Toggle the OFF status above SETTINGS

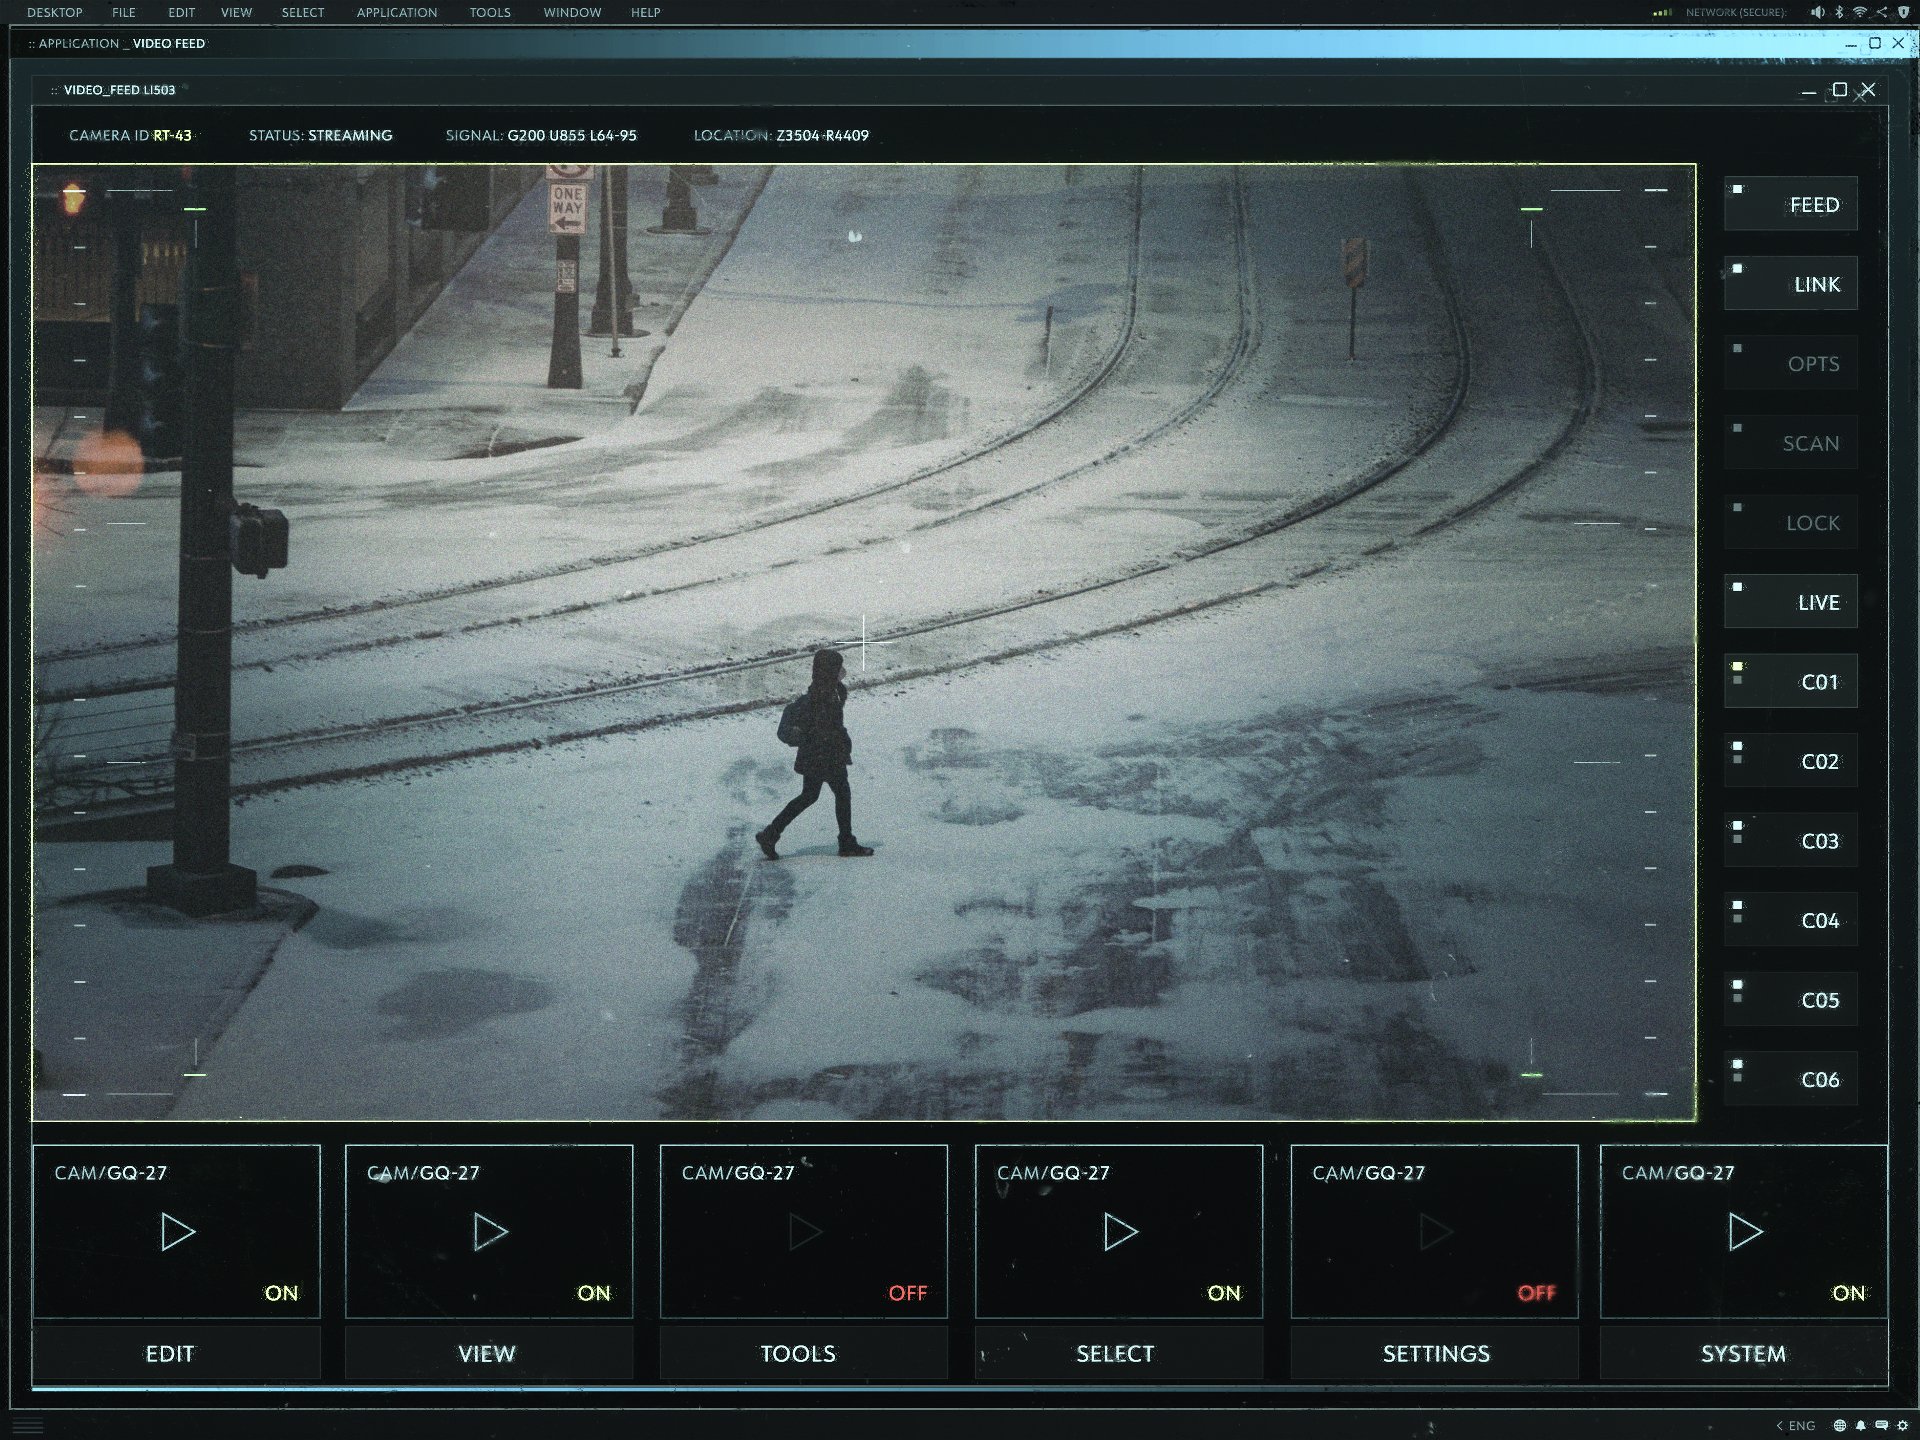pyautogui.click(x=1536, y=1293)
